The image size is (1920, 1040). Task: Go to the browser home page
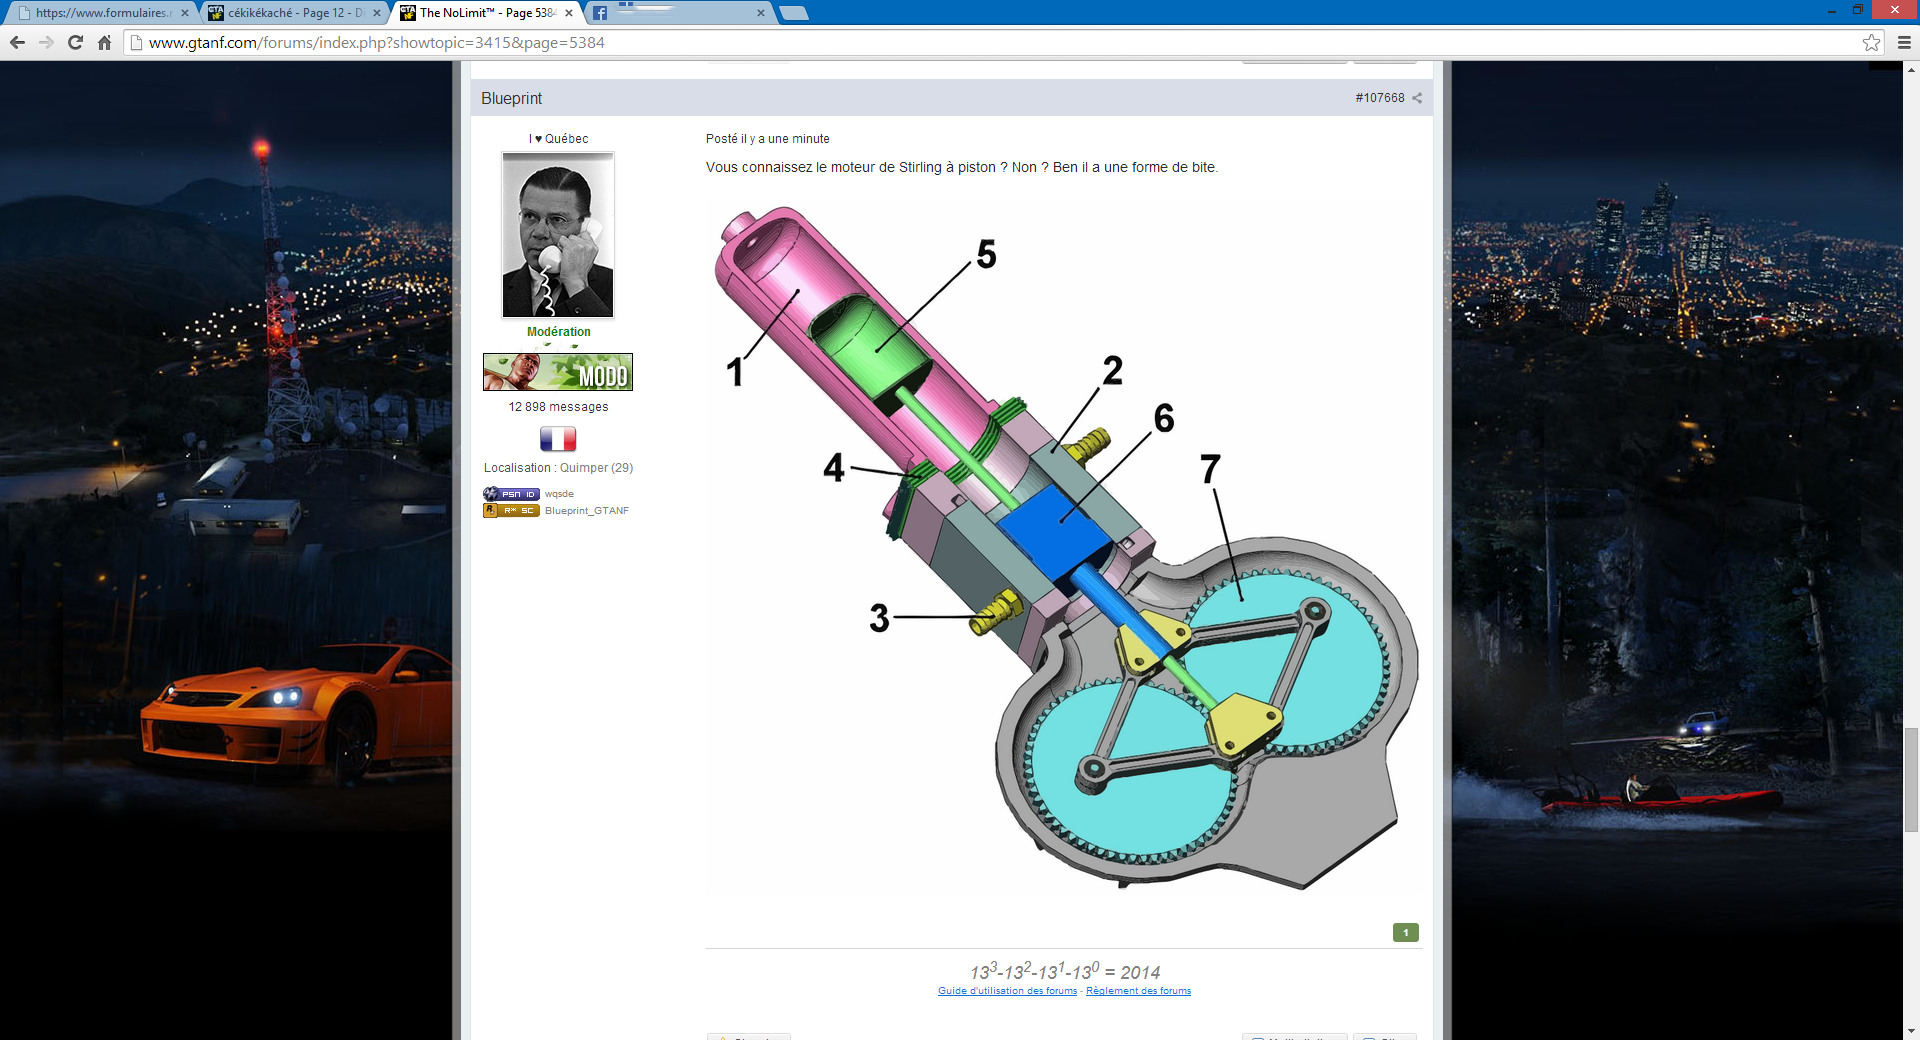(x=104, y=42)
